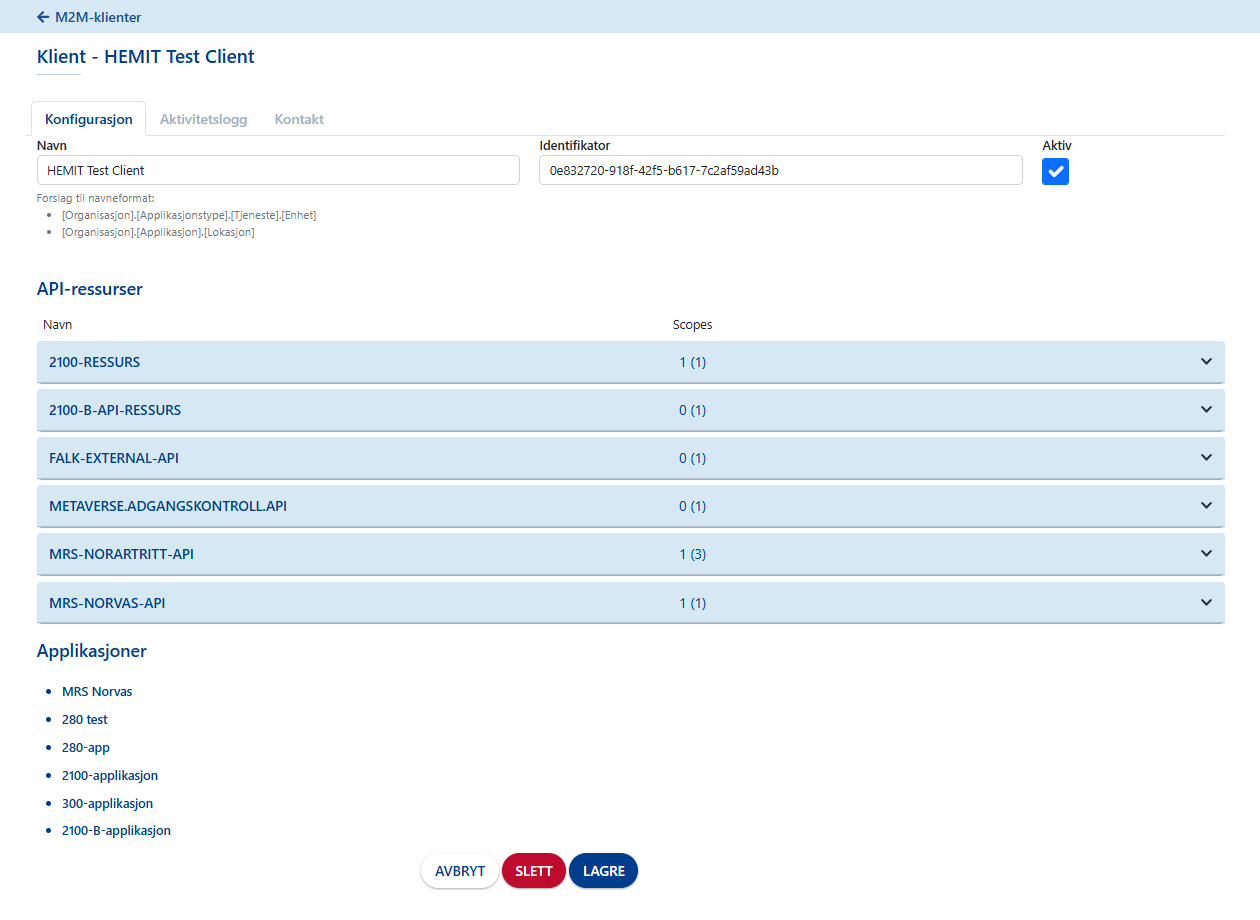Viewport: 1260px width, 920px height.
Task: Expand the 2100-RESSURS chevron
Action: [1206, 362]
